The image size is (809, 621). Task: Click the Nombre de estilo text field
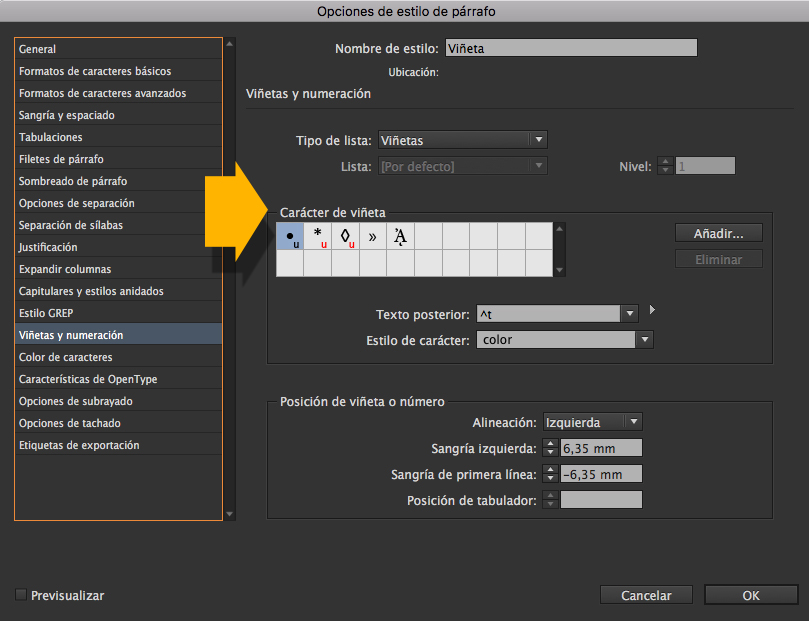(570, 48)
